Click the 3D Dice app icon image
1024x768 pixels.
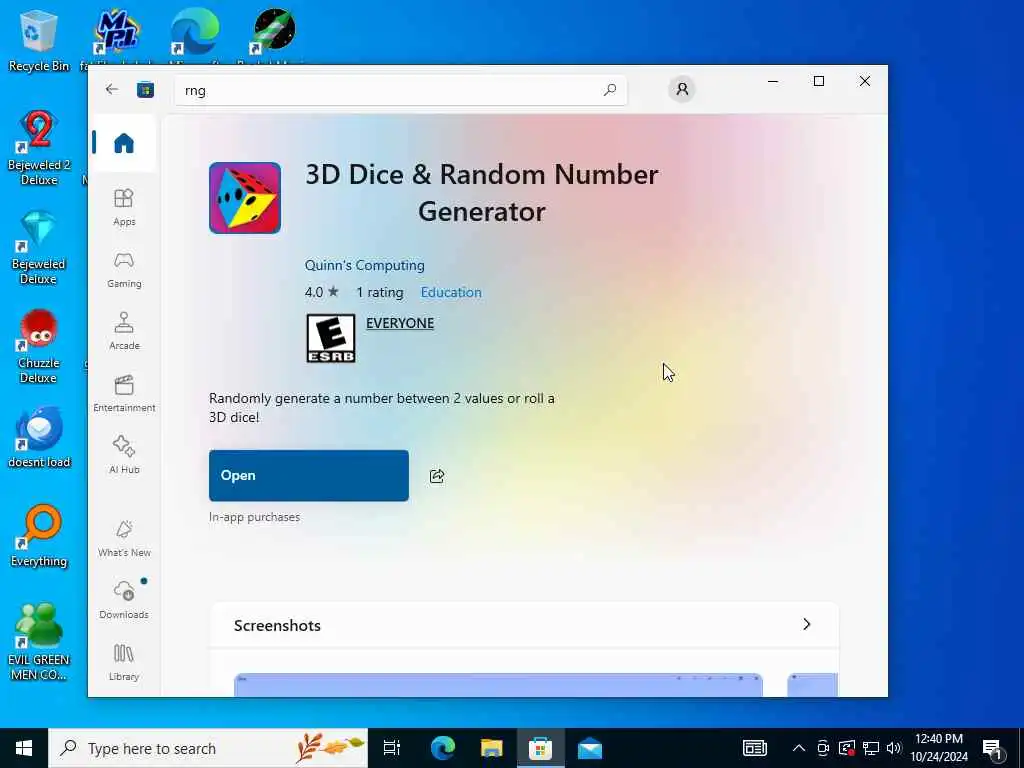pos(245,198)
